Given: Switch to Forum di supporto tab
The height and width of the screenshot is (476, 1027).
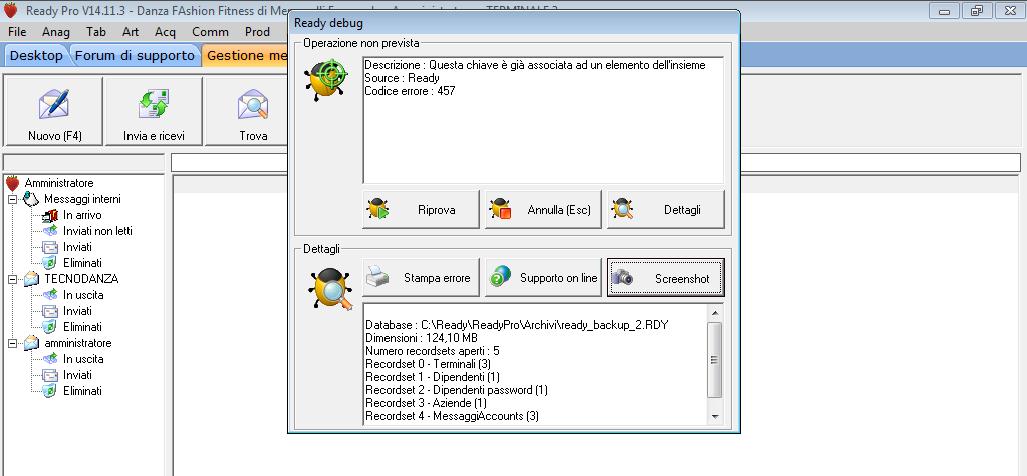Looking at the screenshot, I should point(134,56).
